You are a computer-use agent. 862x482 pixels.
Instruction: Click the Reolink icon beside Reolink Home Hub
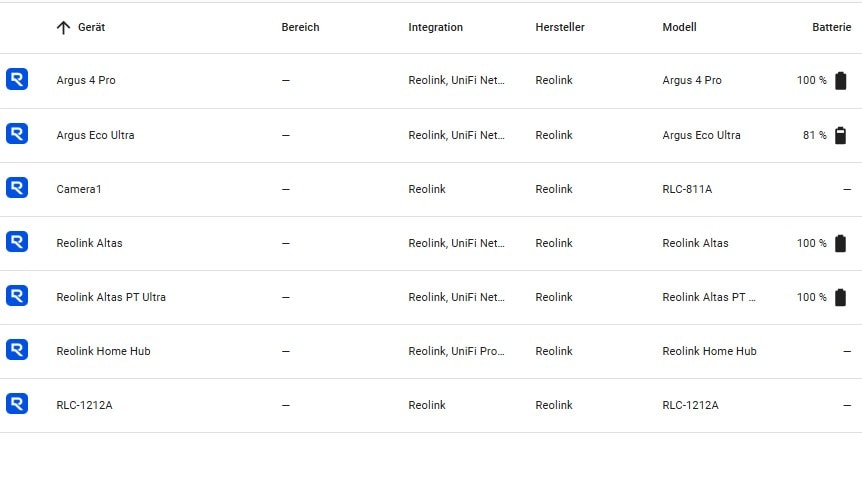click(x=17, y=350)
